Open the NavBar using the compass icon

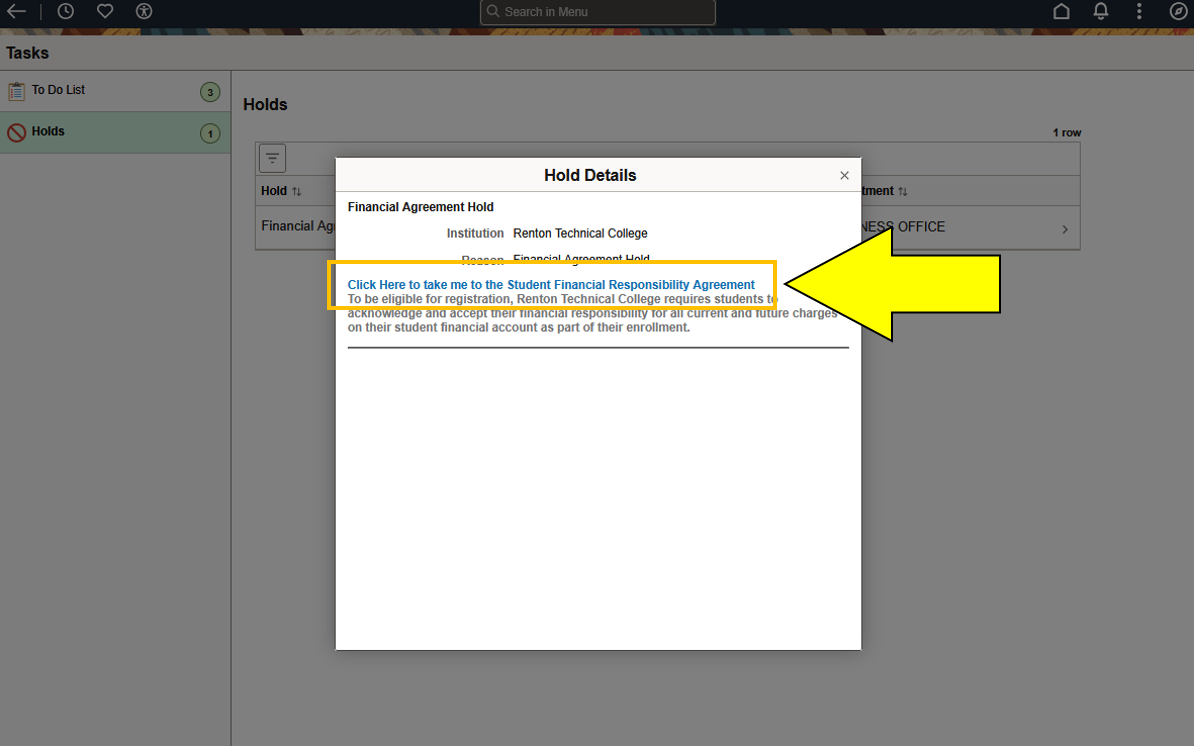click(1178, 11)
